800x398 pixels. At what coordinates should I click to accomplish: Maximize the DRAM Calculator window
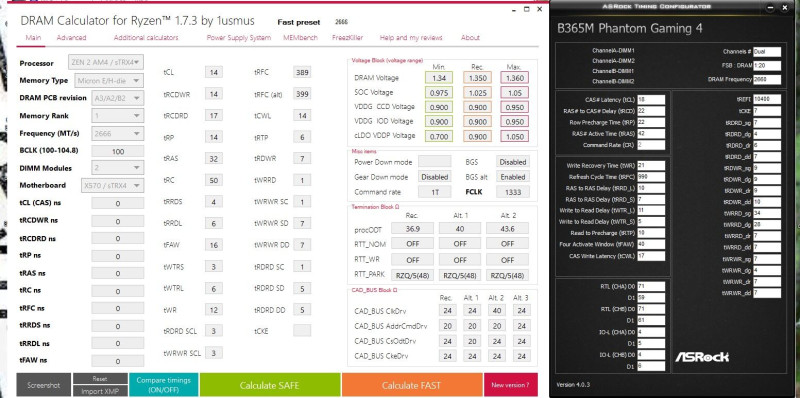[x=527, y=9]
